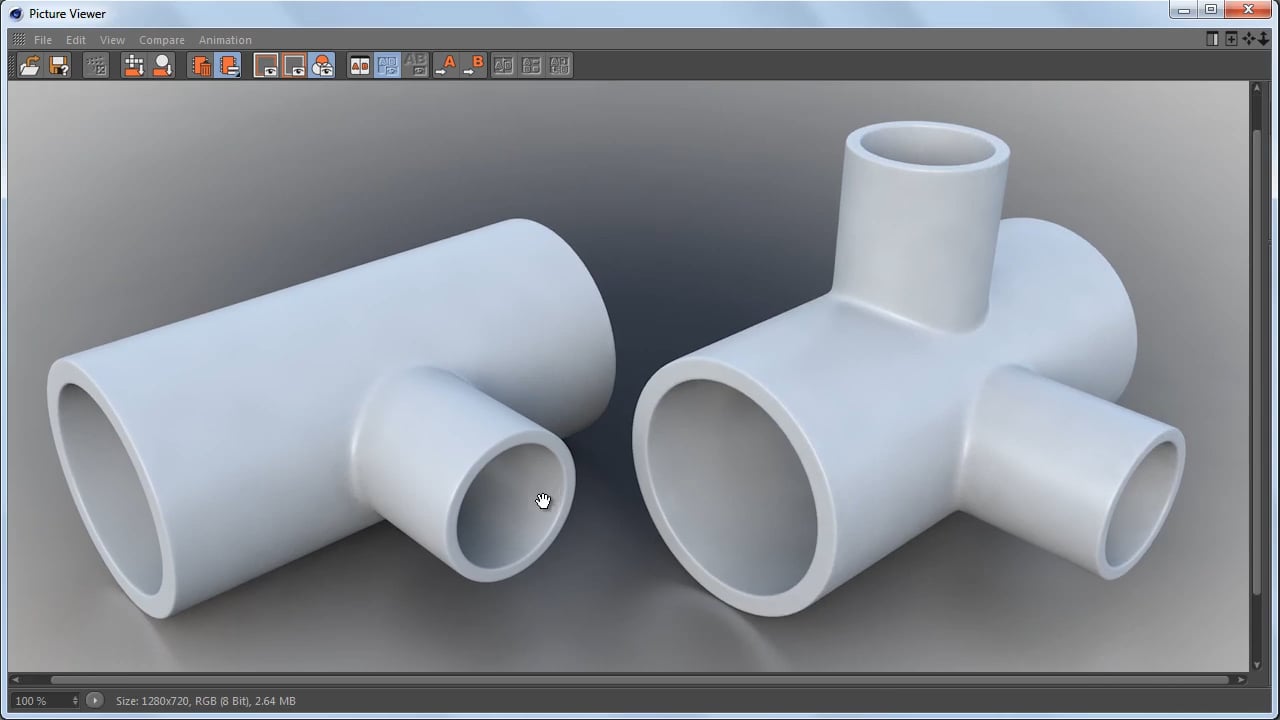Viewport: 1280px width, 720px height.
Task: Open the File menu
Action: 43,40
